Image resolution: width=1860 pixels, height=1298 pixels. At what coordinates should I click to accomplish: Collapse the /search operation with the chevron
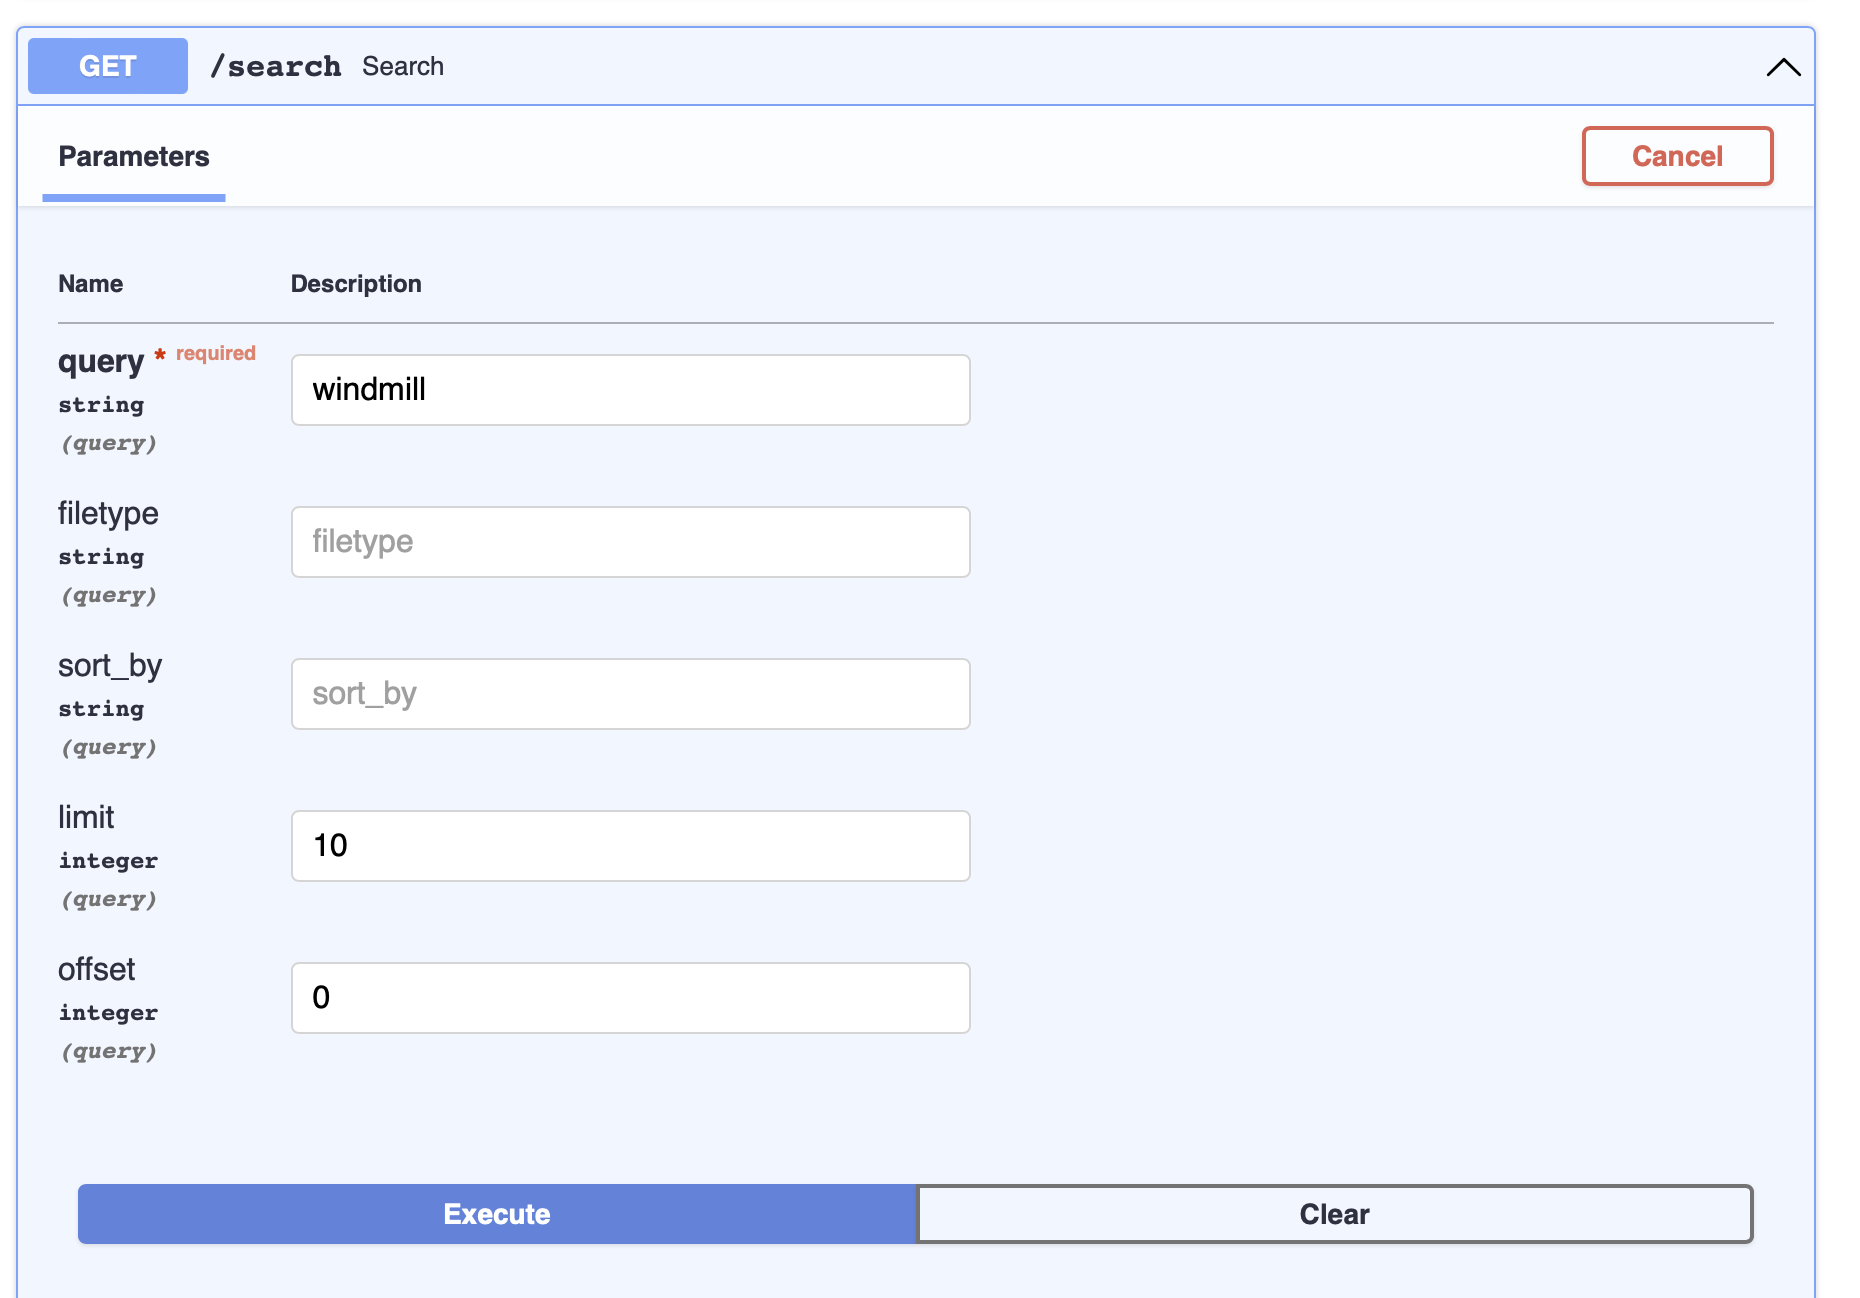1783,67
